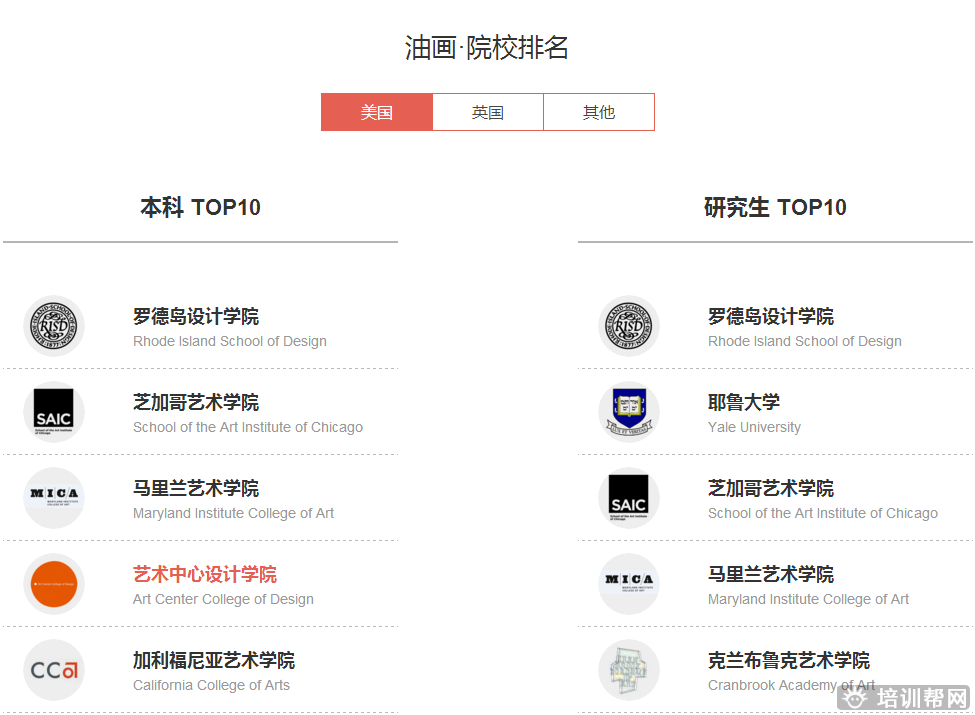Open 芝加哥艺术学院 under 本科 TOP10
This screenshot has height=715, width=975.
[196, 402]
